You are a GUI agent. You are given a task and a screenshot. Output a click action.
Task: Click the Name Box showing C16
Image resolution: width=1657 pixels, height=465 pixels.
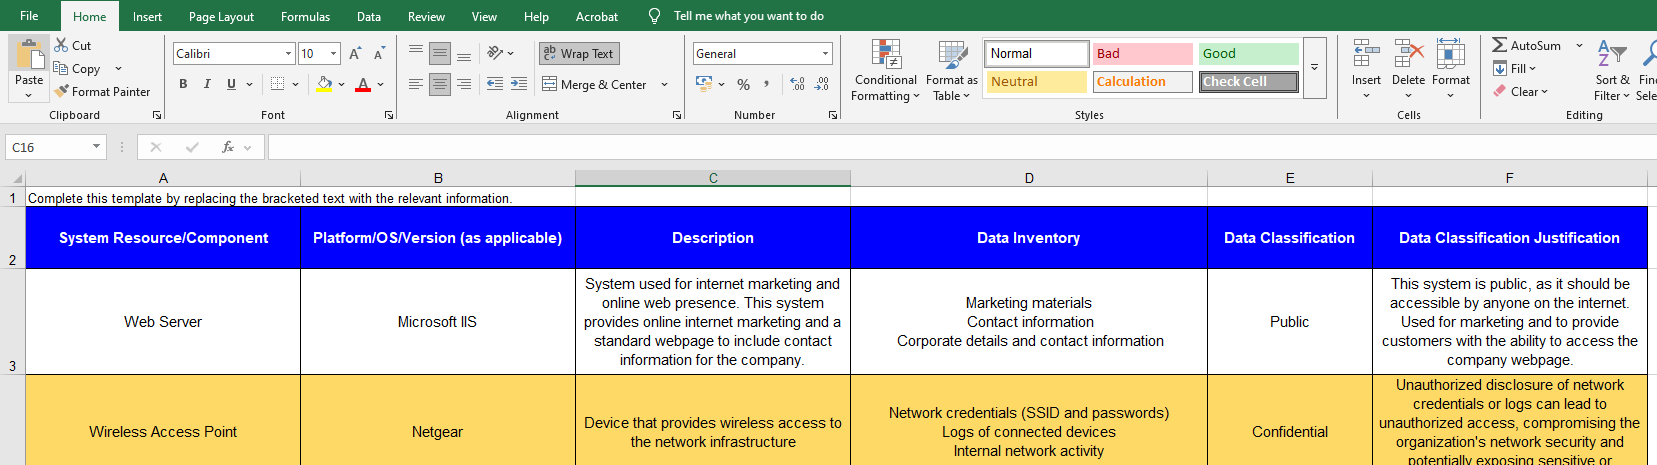coord(55,147)
